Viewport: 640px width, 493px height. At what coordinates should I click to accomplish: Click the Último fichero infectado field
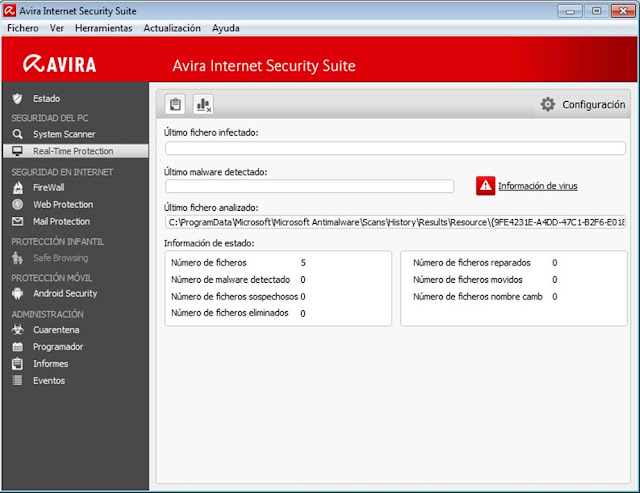pos(395,148)
